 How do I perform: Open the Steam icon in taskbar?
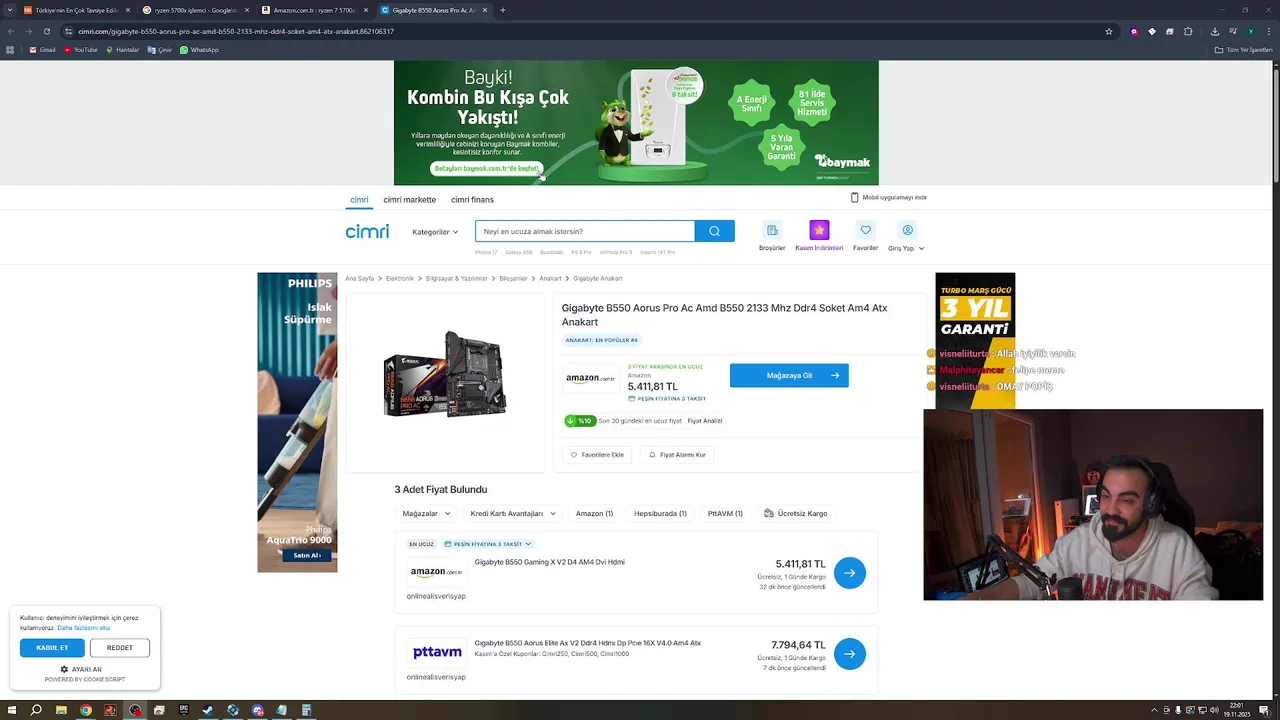pyautogui.click(x=208, y=710)
